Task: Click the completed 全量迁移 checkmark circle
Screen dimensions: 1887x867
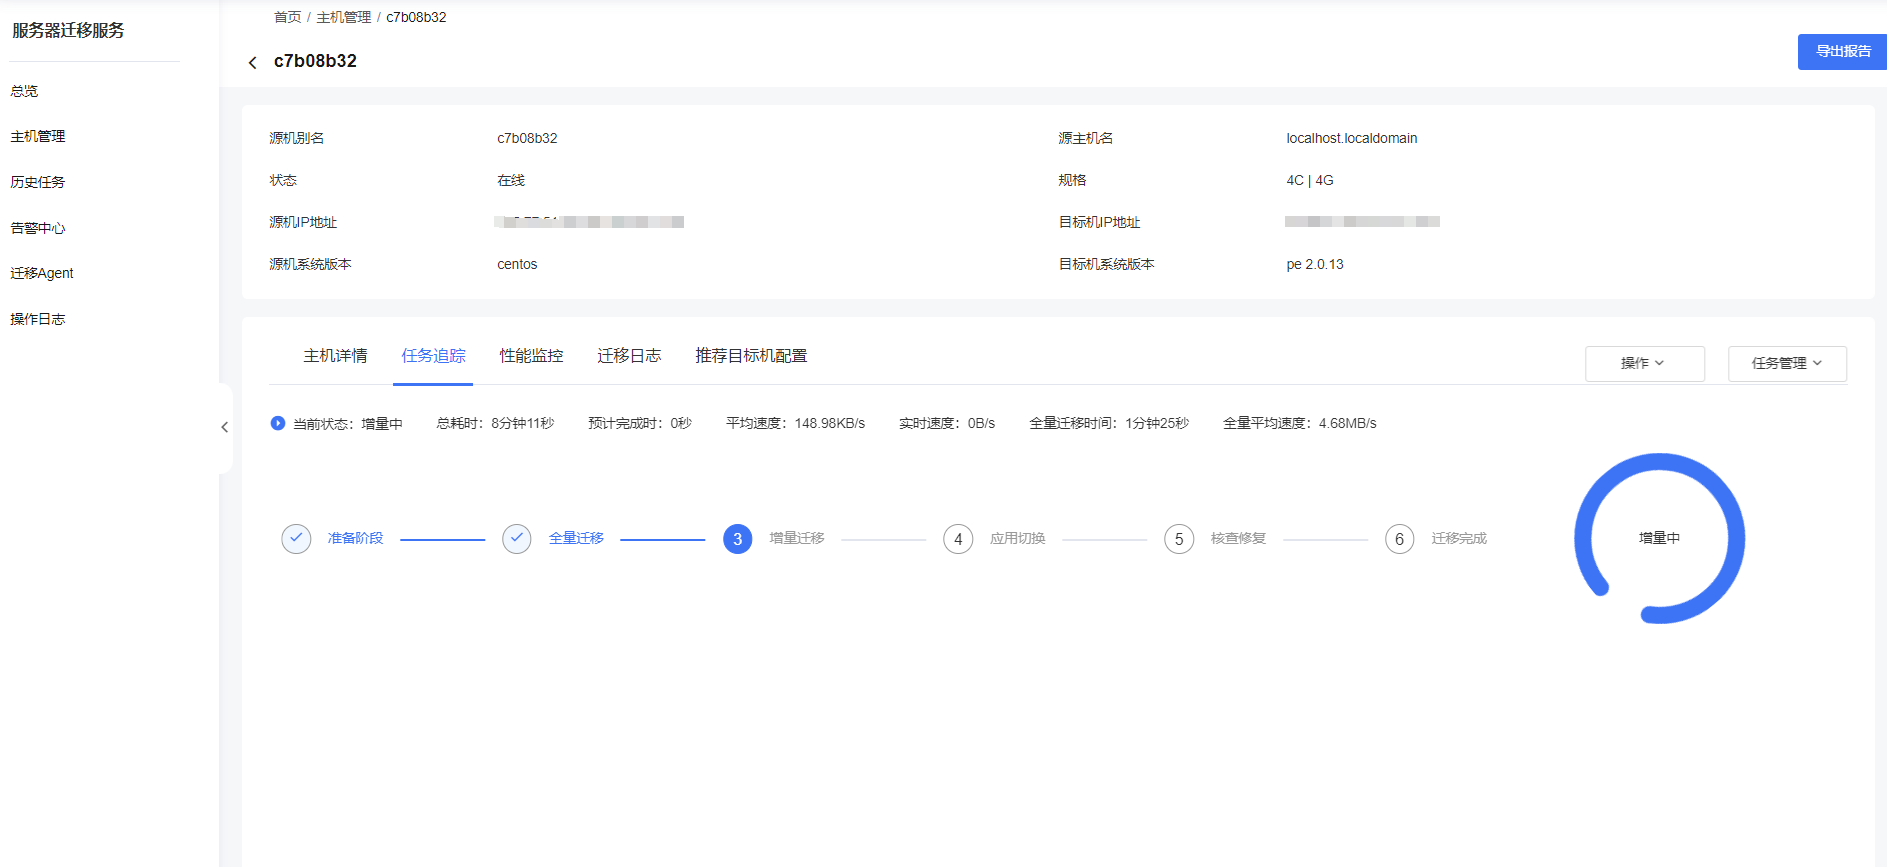Action: [517, 539]
